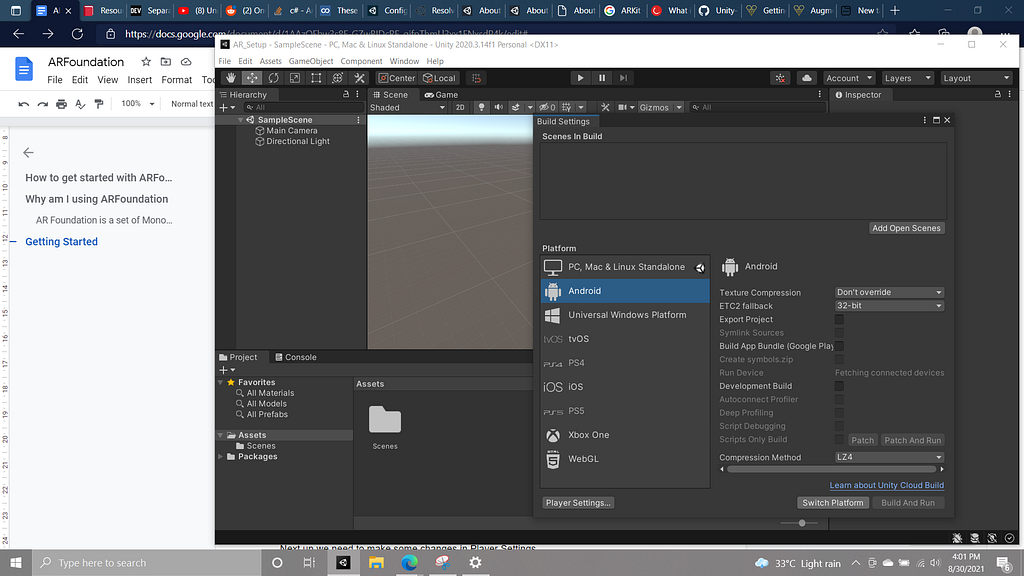Screen dimensions: 1024x576
Task: Select PC, Mac & Linux Standalone platform
Action: click(625, 266)
